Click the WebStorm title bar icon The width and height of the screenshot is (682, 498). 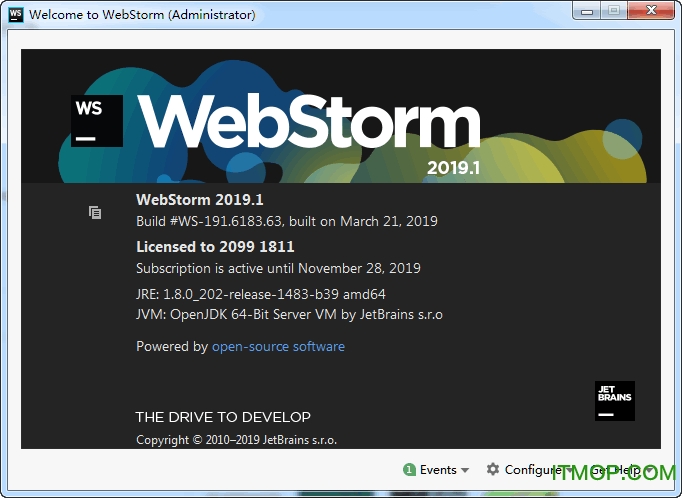pos(16,14)
